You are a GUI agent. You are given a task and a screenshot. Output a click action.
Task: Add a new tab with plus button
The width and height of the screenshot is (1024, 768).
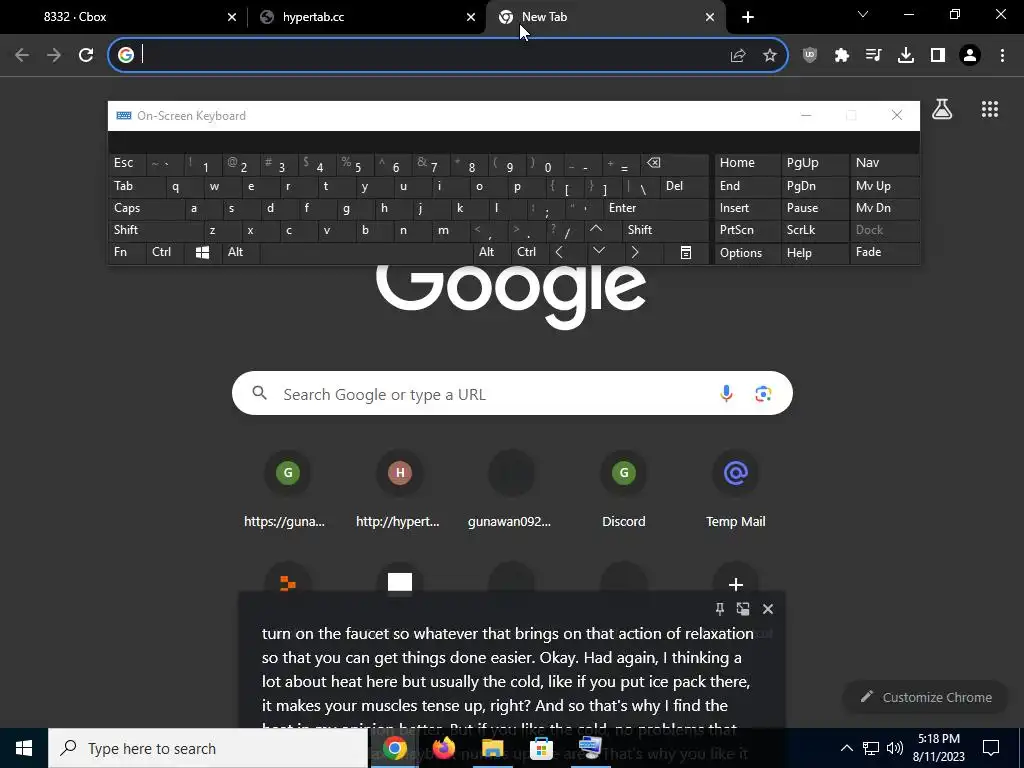[x=748, y=17]
